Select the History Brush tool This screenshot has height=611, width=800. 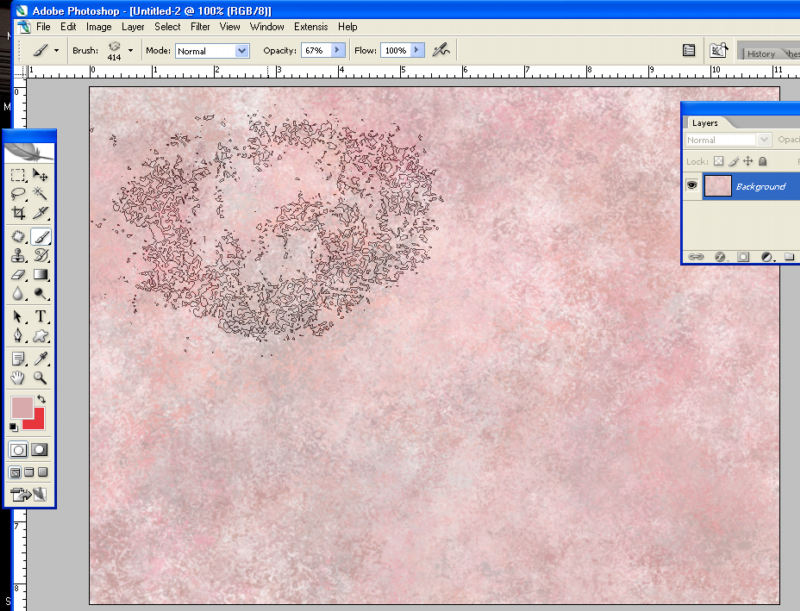40,256
